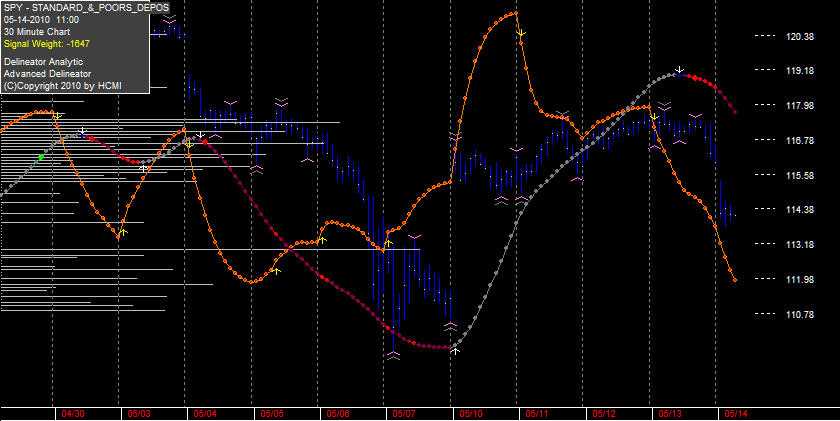Select the 05/14 date label

[x=736, y=414]
